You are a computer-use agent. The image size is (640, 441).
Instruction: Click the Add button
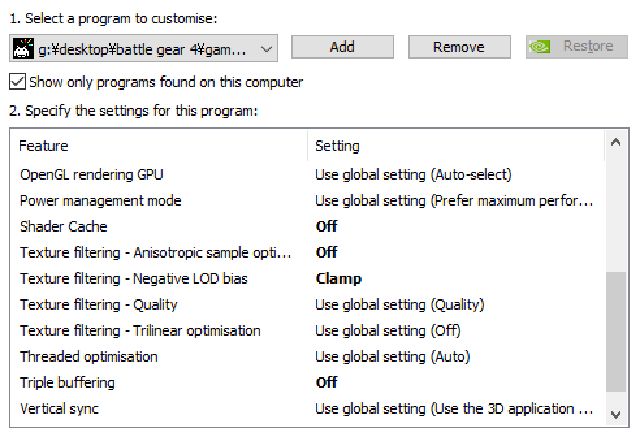(342, 47)
